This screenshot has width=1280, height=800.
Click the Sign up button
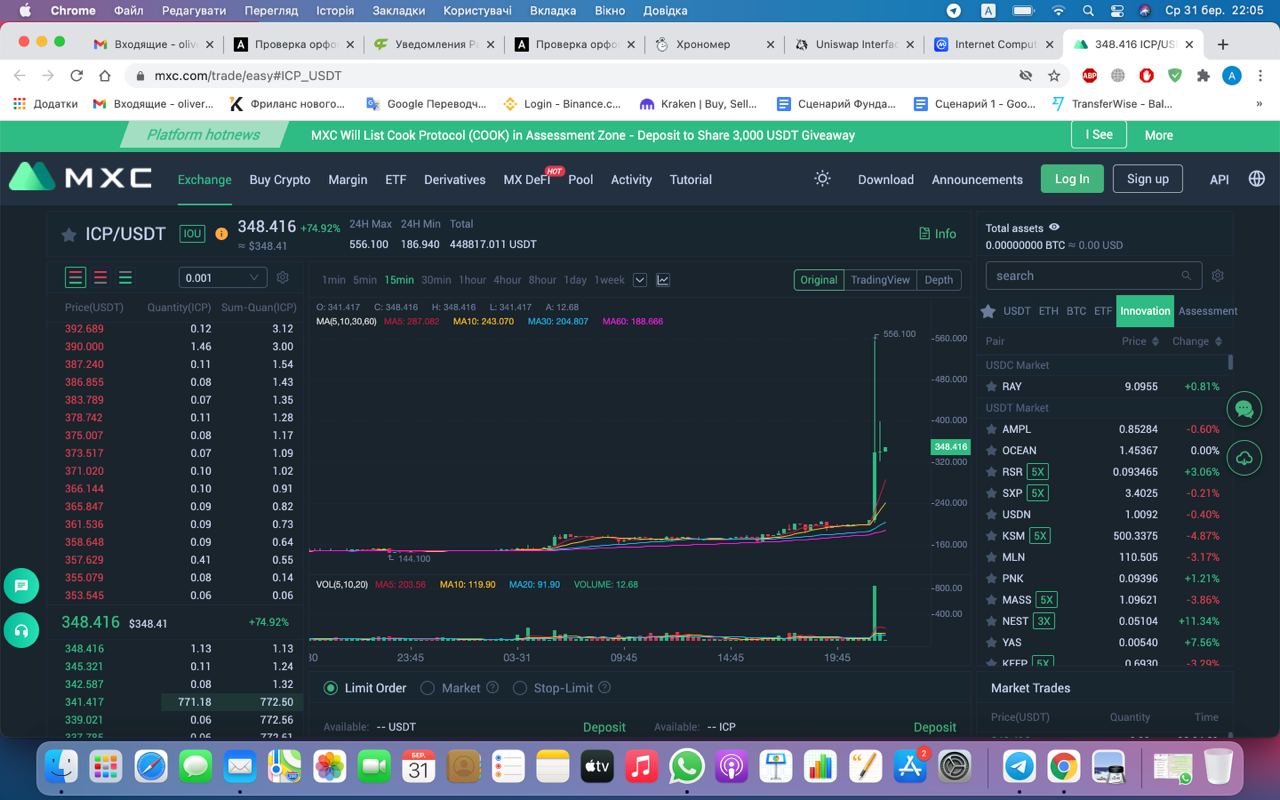point(1148,179)
